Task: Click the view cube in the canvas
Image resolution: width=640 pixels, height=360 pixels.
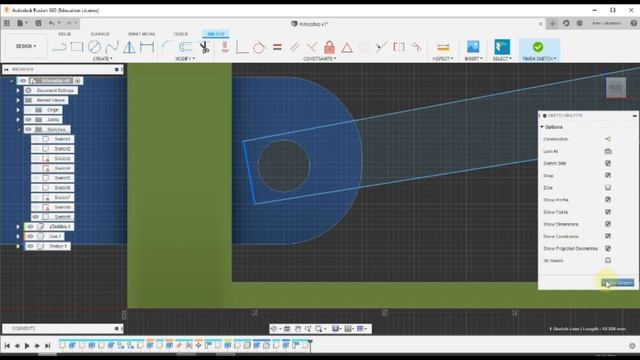Action: (x=616, y=87)
